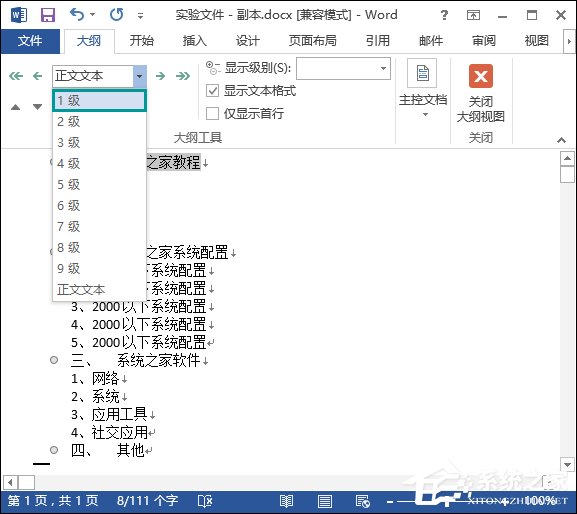Click outline bullet beside 四、其他
This screenshot has width=577, height=514.
click(54, 450)
